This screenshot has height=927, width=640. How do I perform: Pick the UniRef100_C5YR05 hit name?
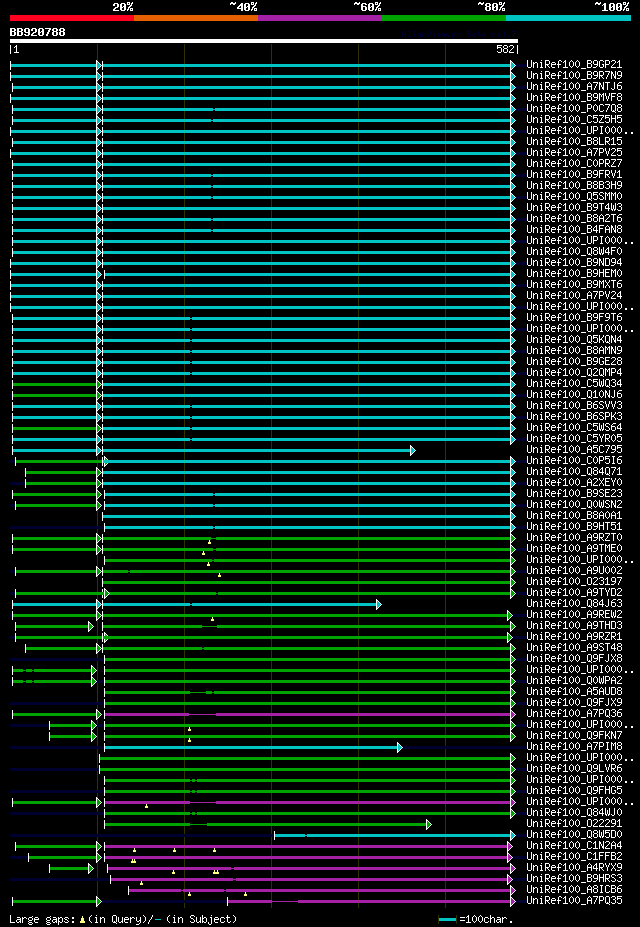pyautogui.click(x=574, y=439)
